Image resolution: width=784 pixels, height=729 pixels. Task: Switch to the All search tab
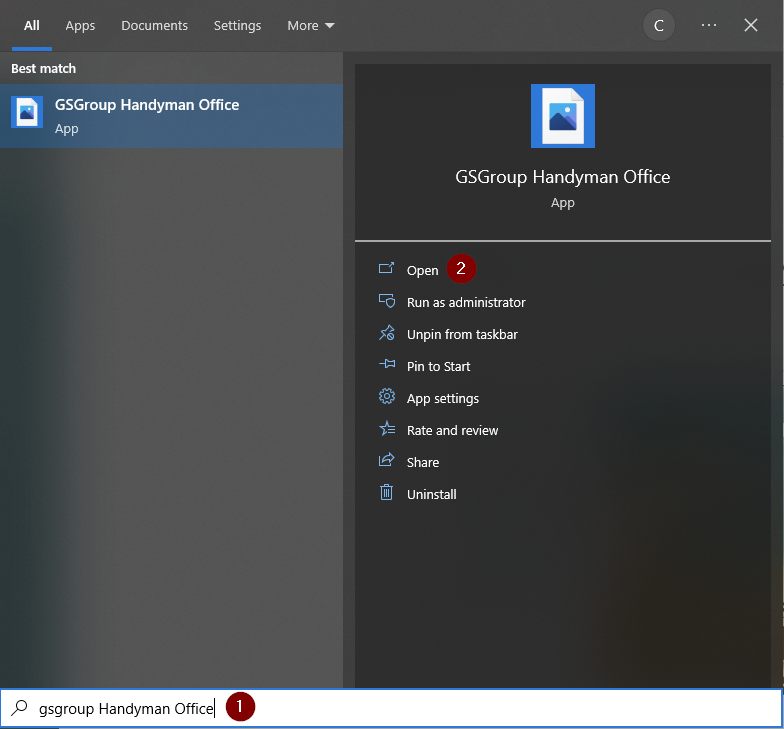(x=32, y=26)
